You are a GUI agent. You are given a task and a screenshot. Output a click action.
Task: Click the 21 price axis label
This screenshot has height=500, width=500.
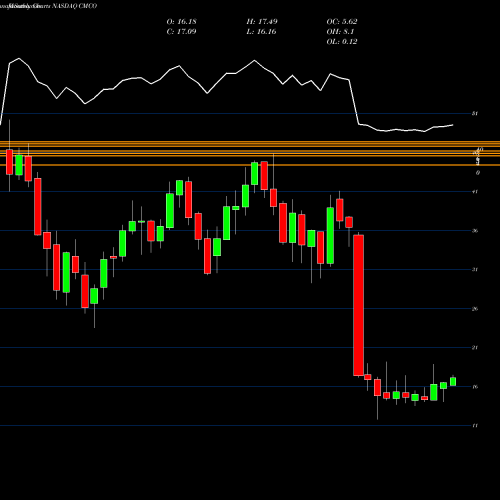coord(475,348)
